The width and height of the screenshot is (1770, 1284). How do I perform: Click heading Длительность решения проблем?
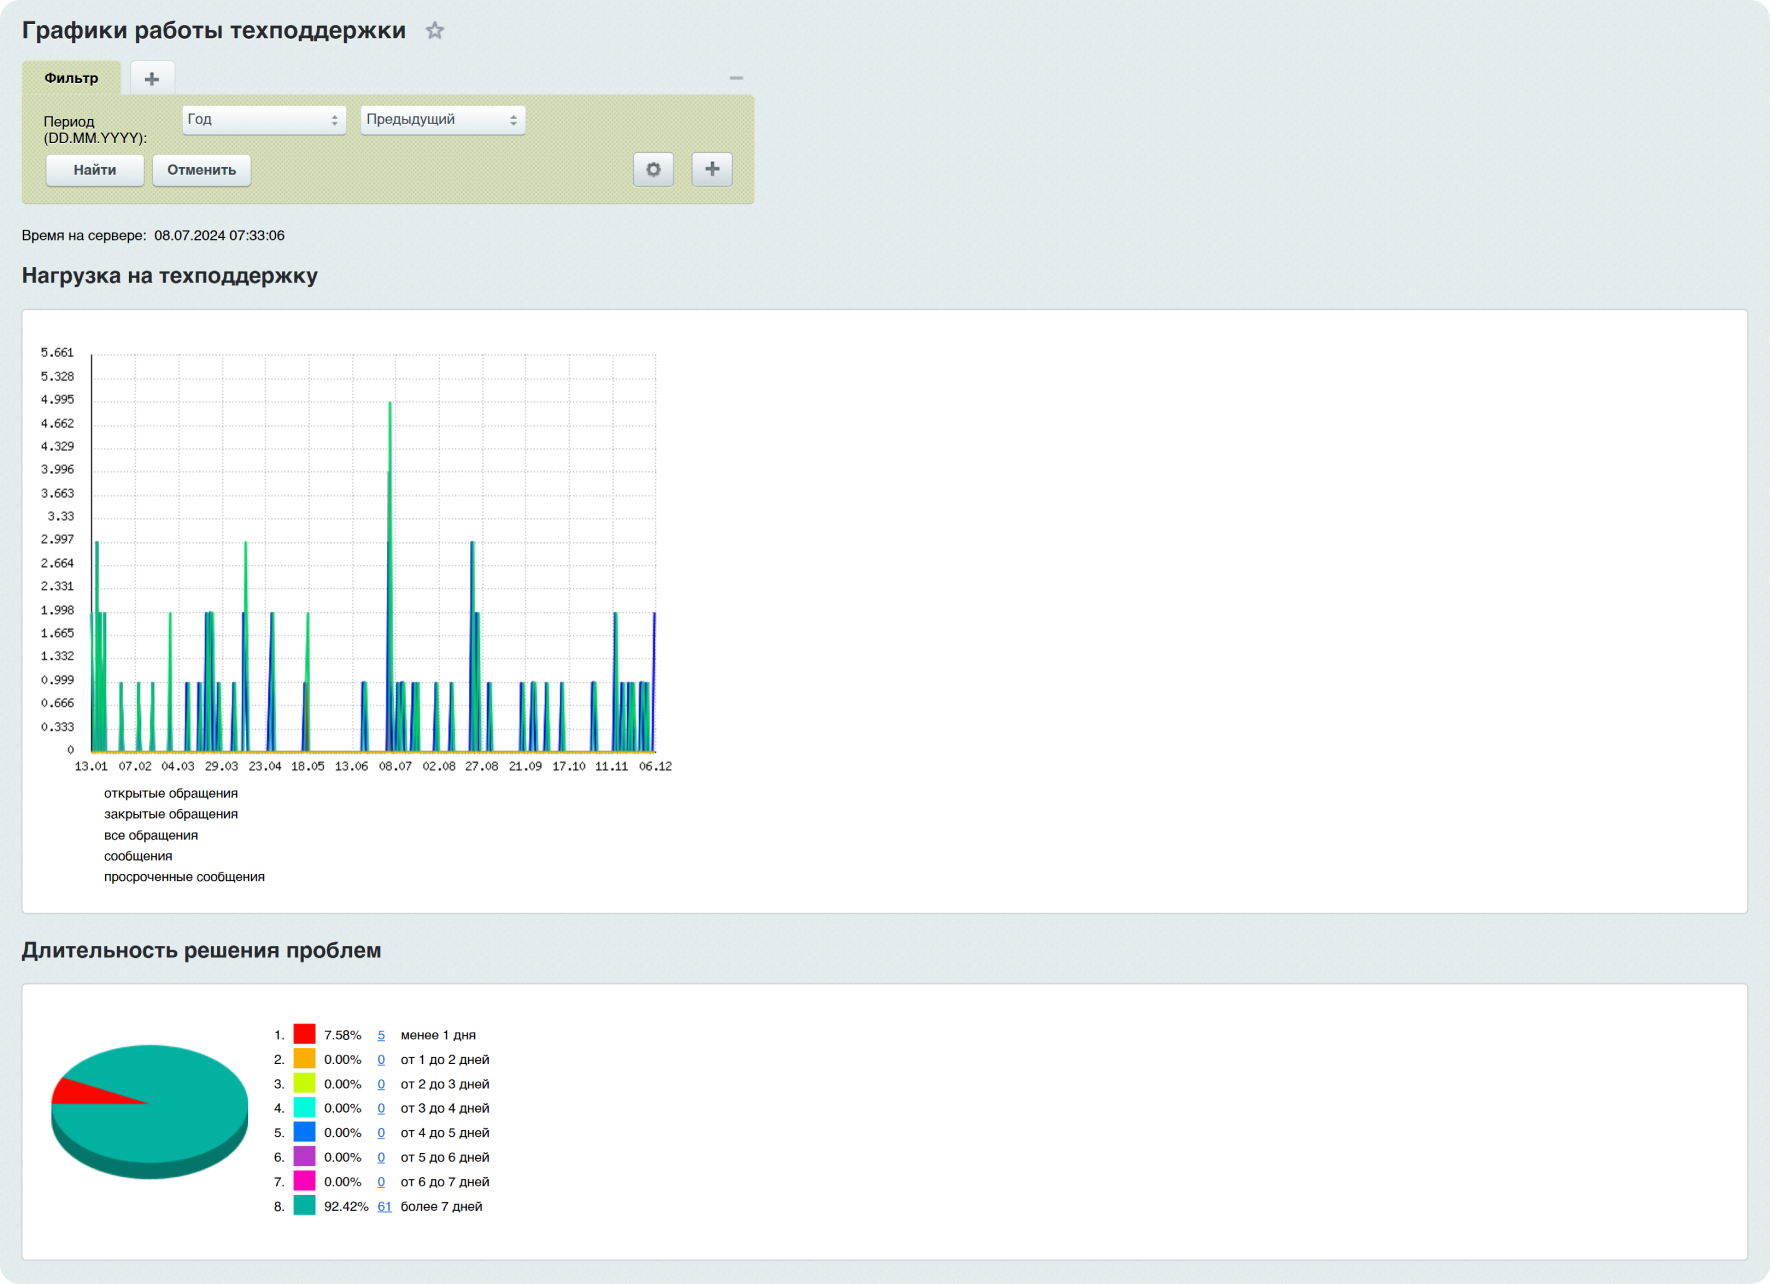[x=202, y=951]
